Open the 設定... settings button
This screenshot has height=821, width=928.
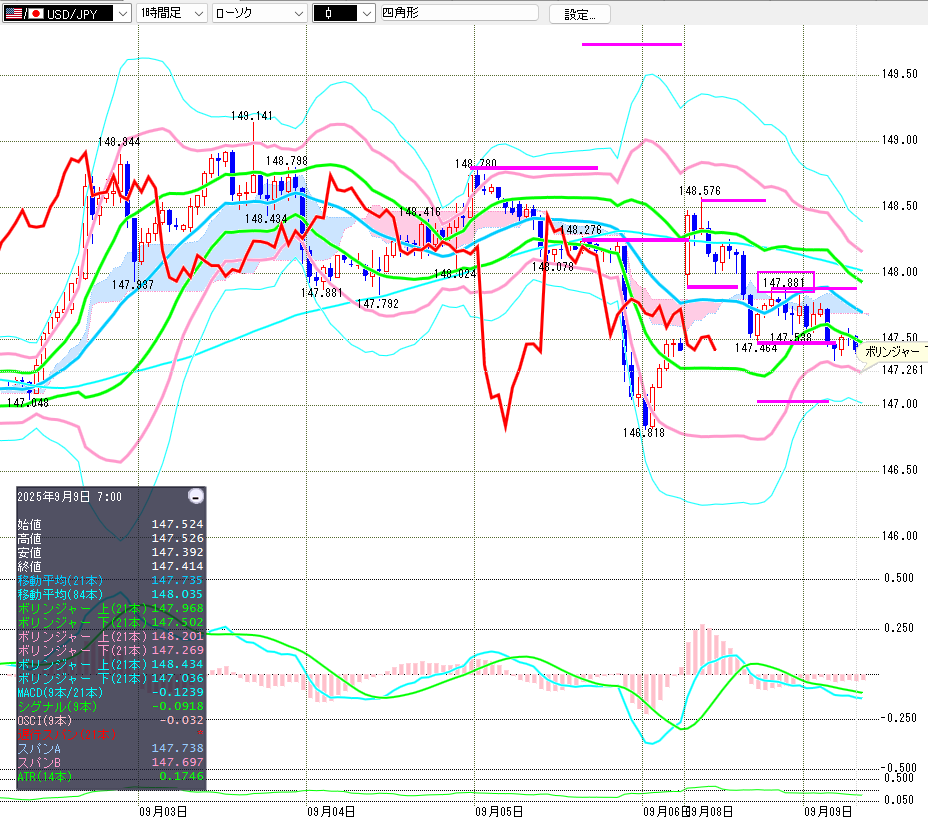(x=579, y=14)
